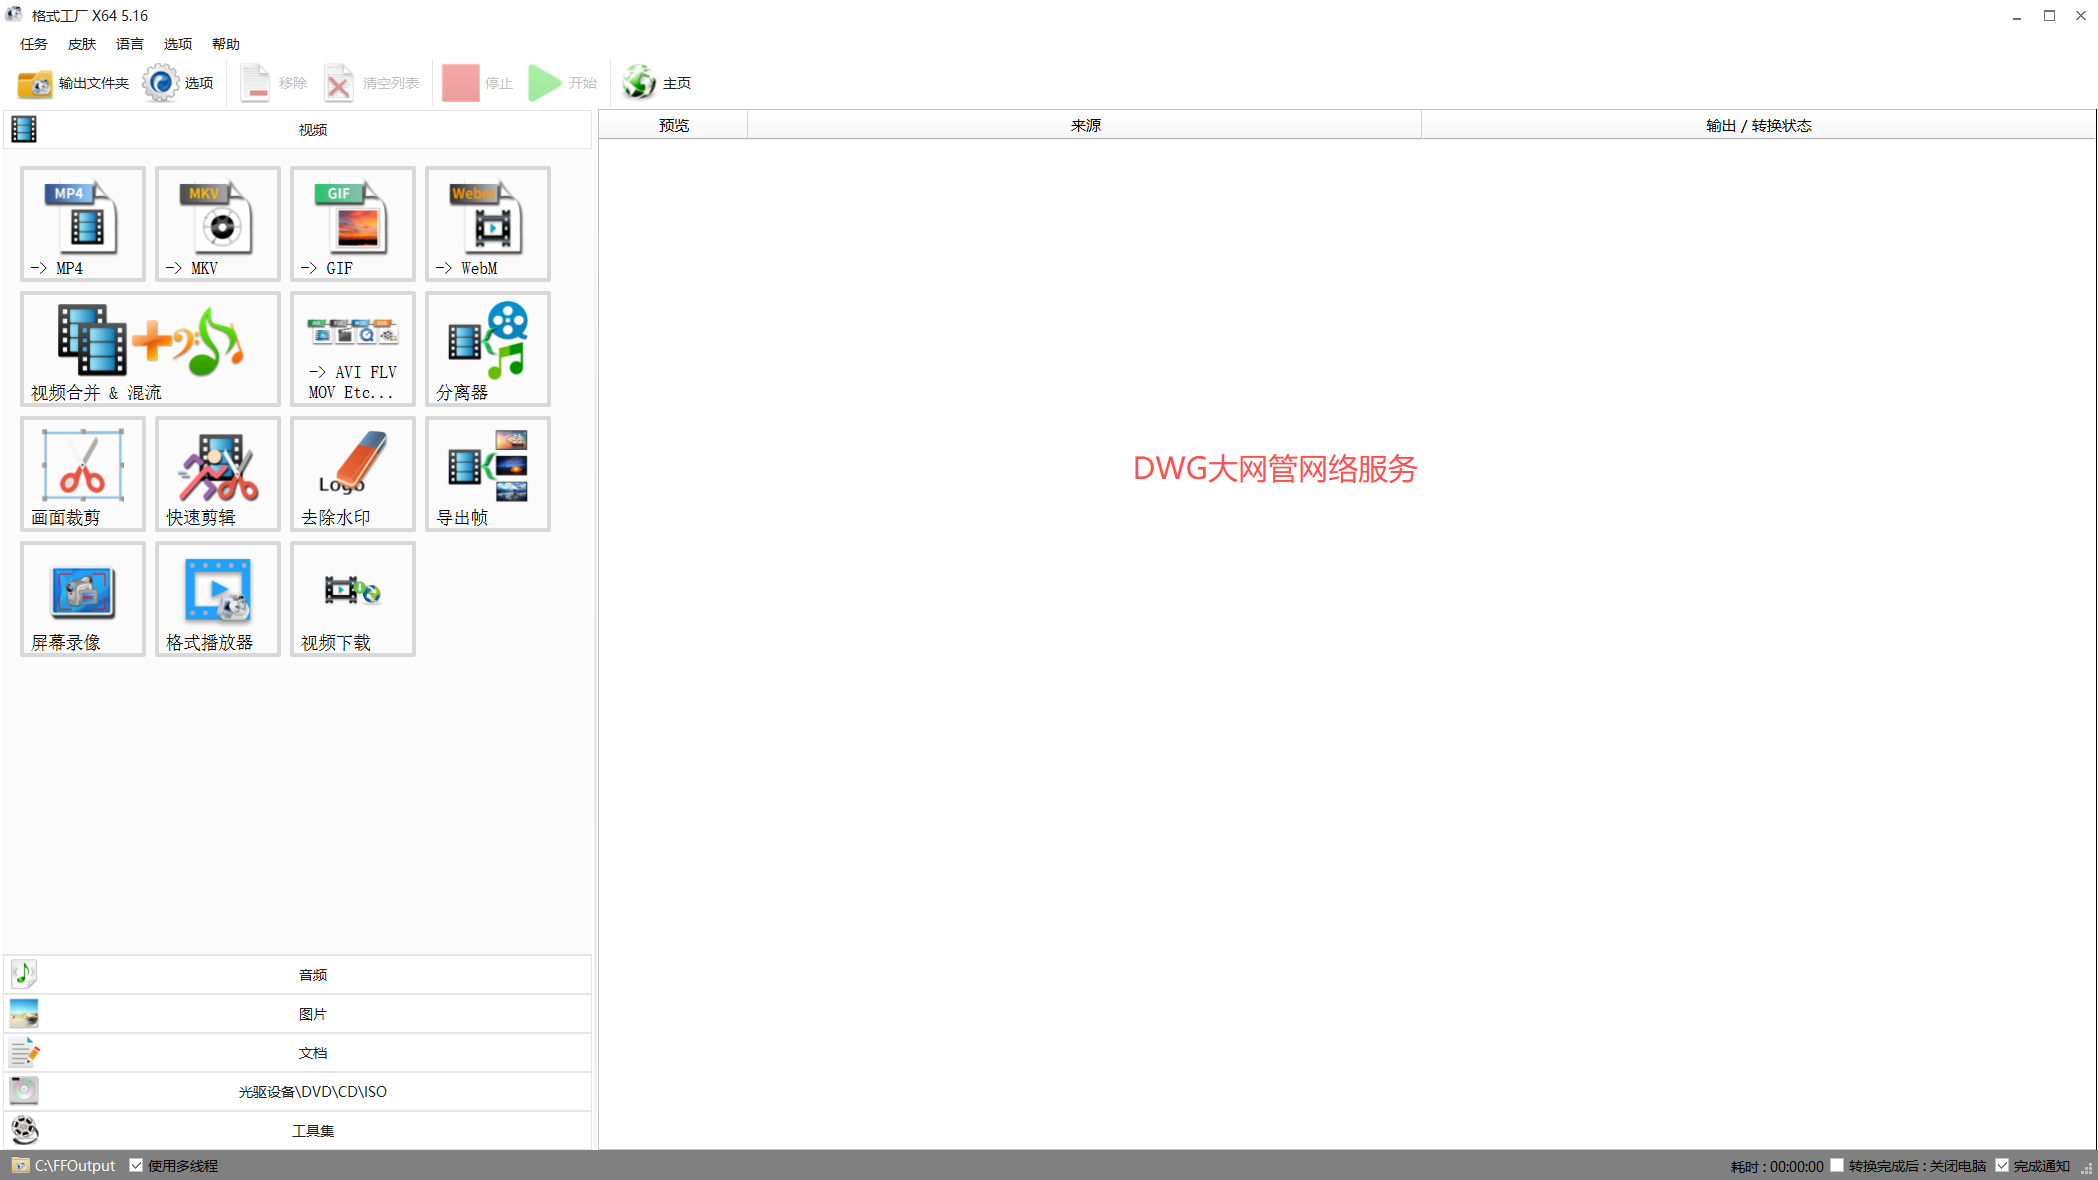The height and width of the screenshot is (1180, 2098).
Task: Open 视频合并 & 混流 tool
Action: click(148, 349)
